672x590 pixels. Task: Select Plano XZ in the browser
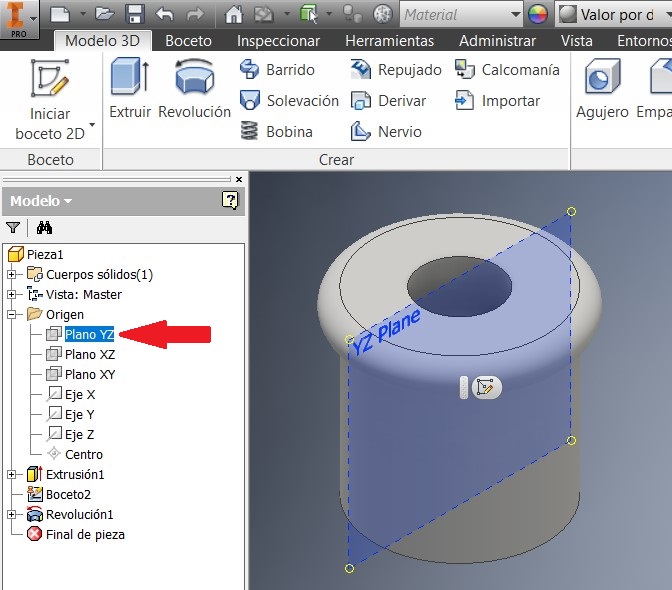[x=90, y=354]
